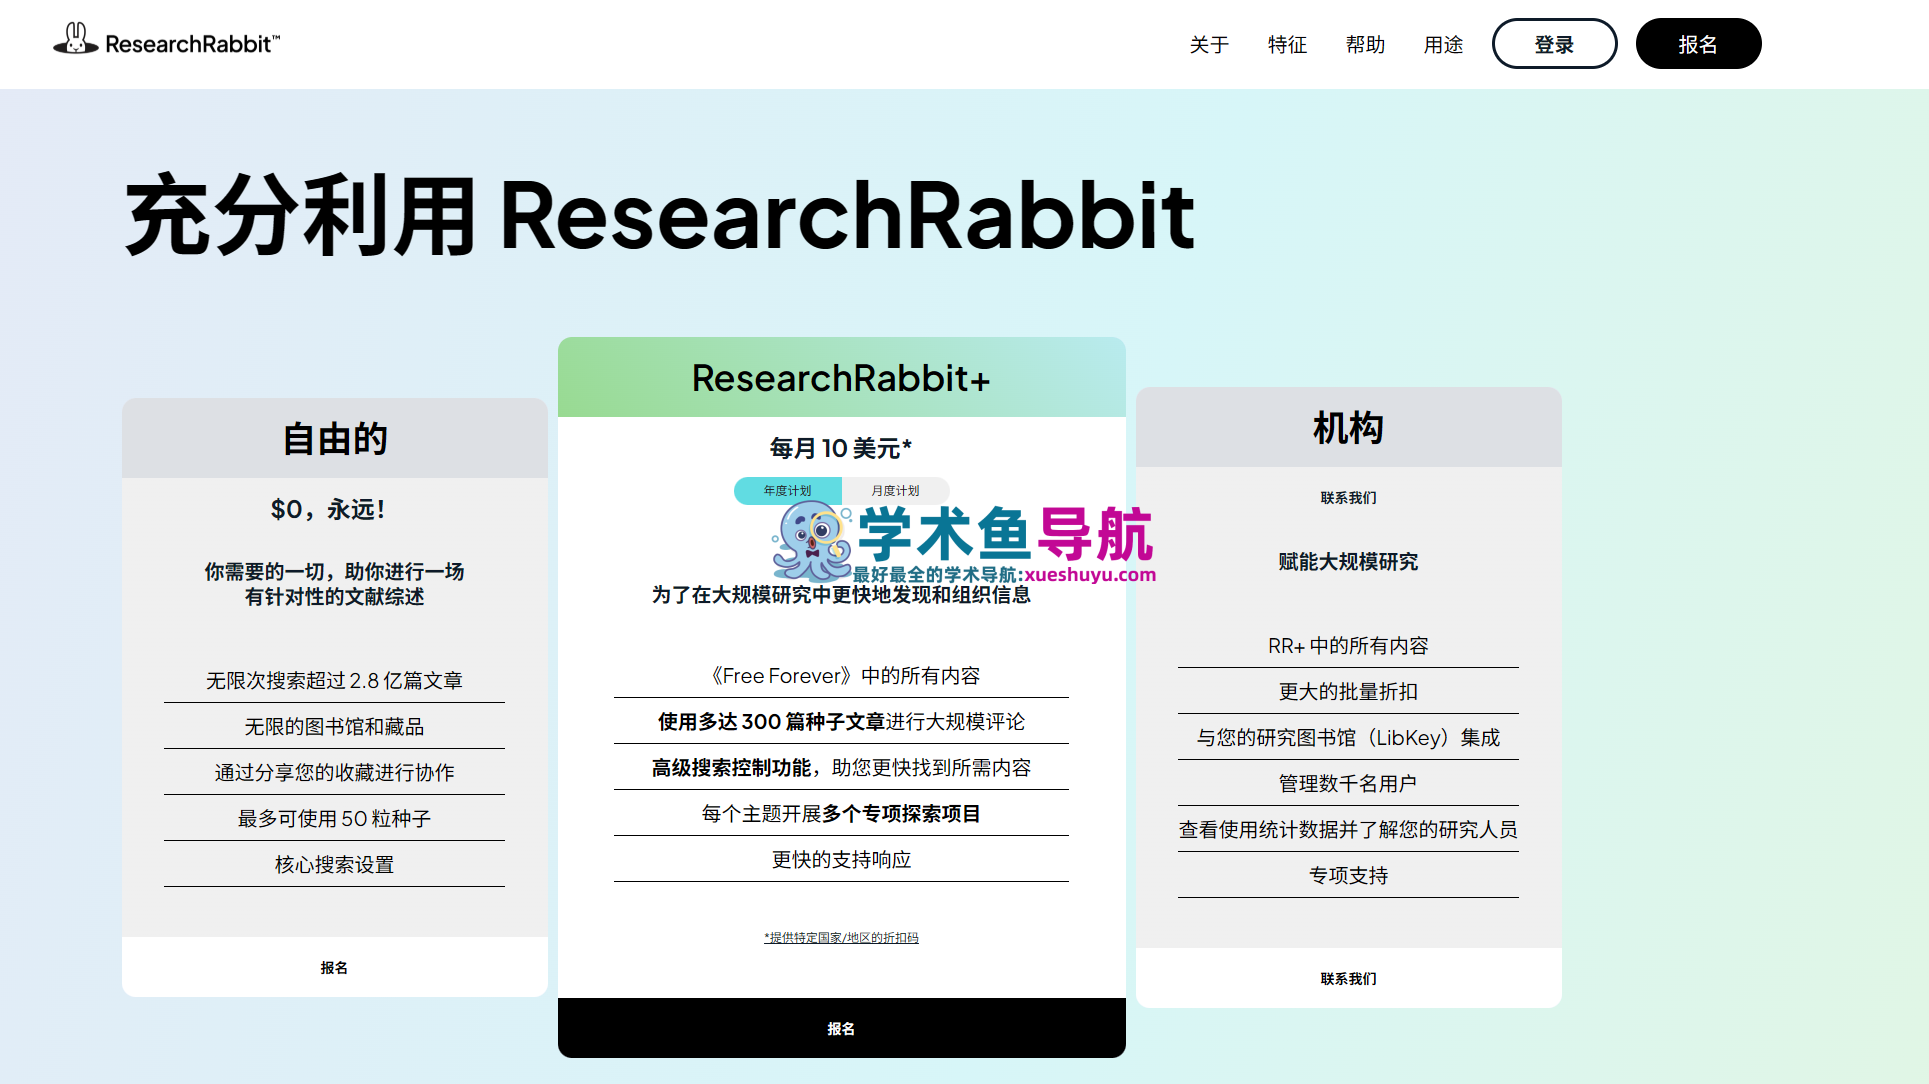Screen dimensions: 1929x1084
Task: Open the 帮助 menu item
Action: pos(1365,45)
